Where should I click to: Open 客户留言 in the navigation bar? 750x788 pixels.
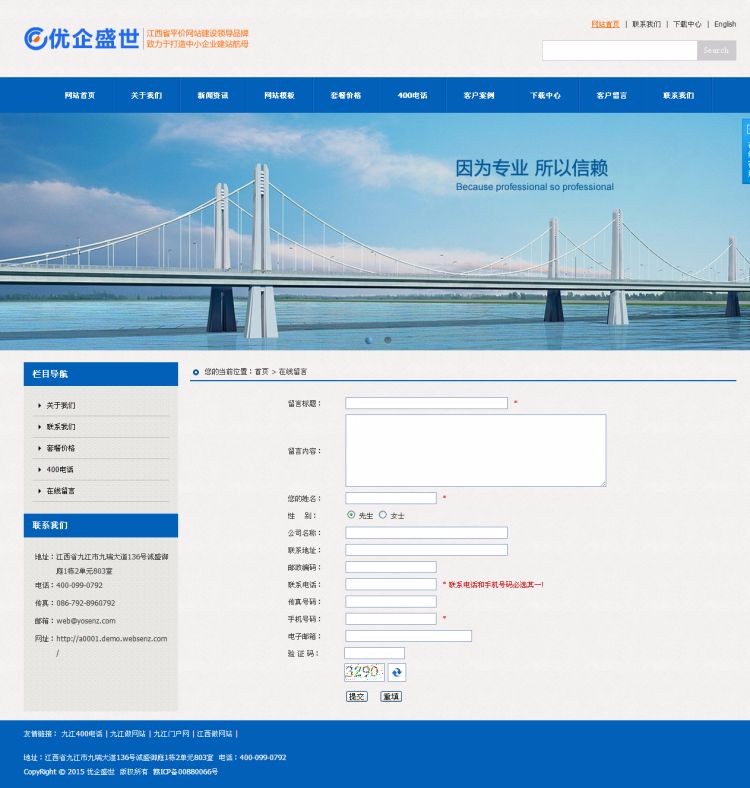[x=612, y=95]
